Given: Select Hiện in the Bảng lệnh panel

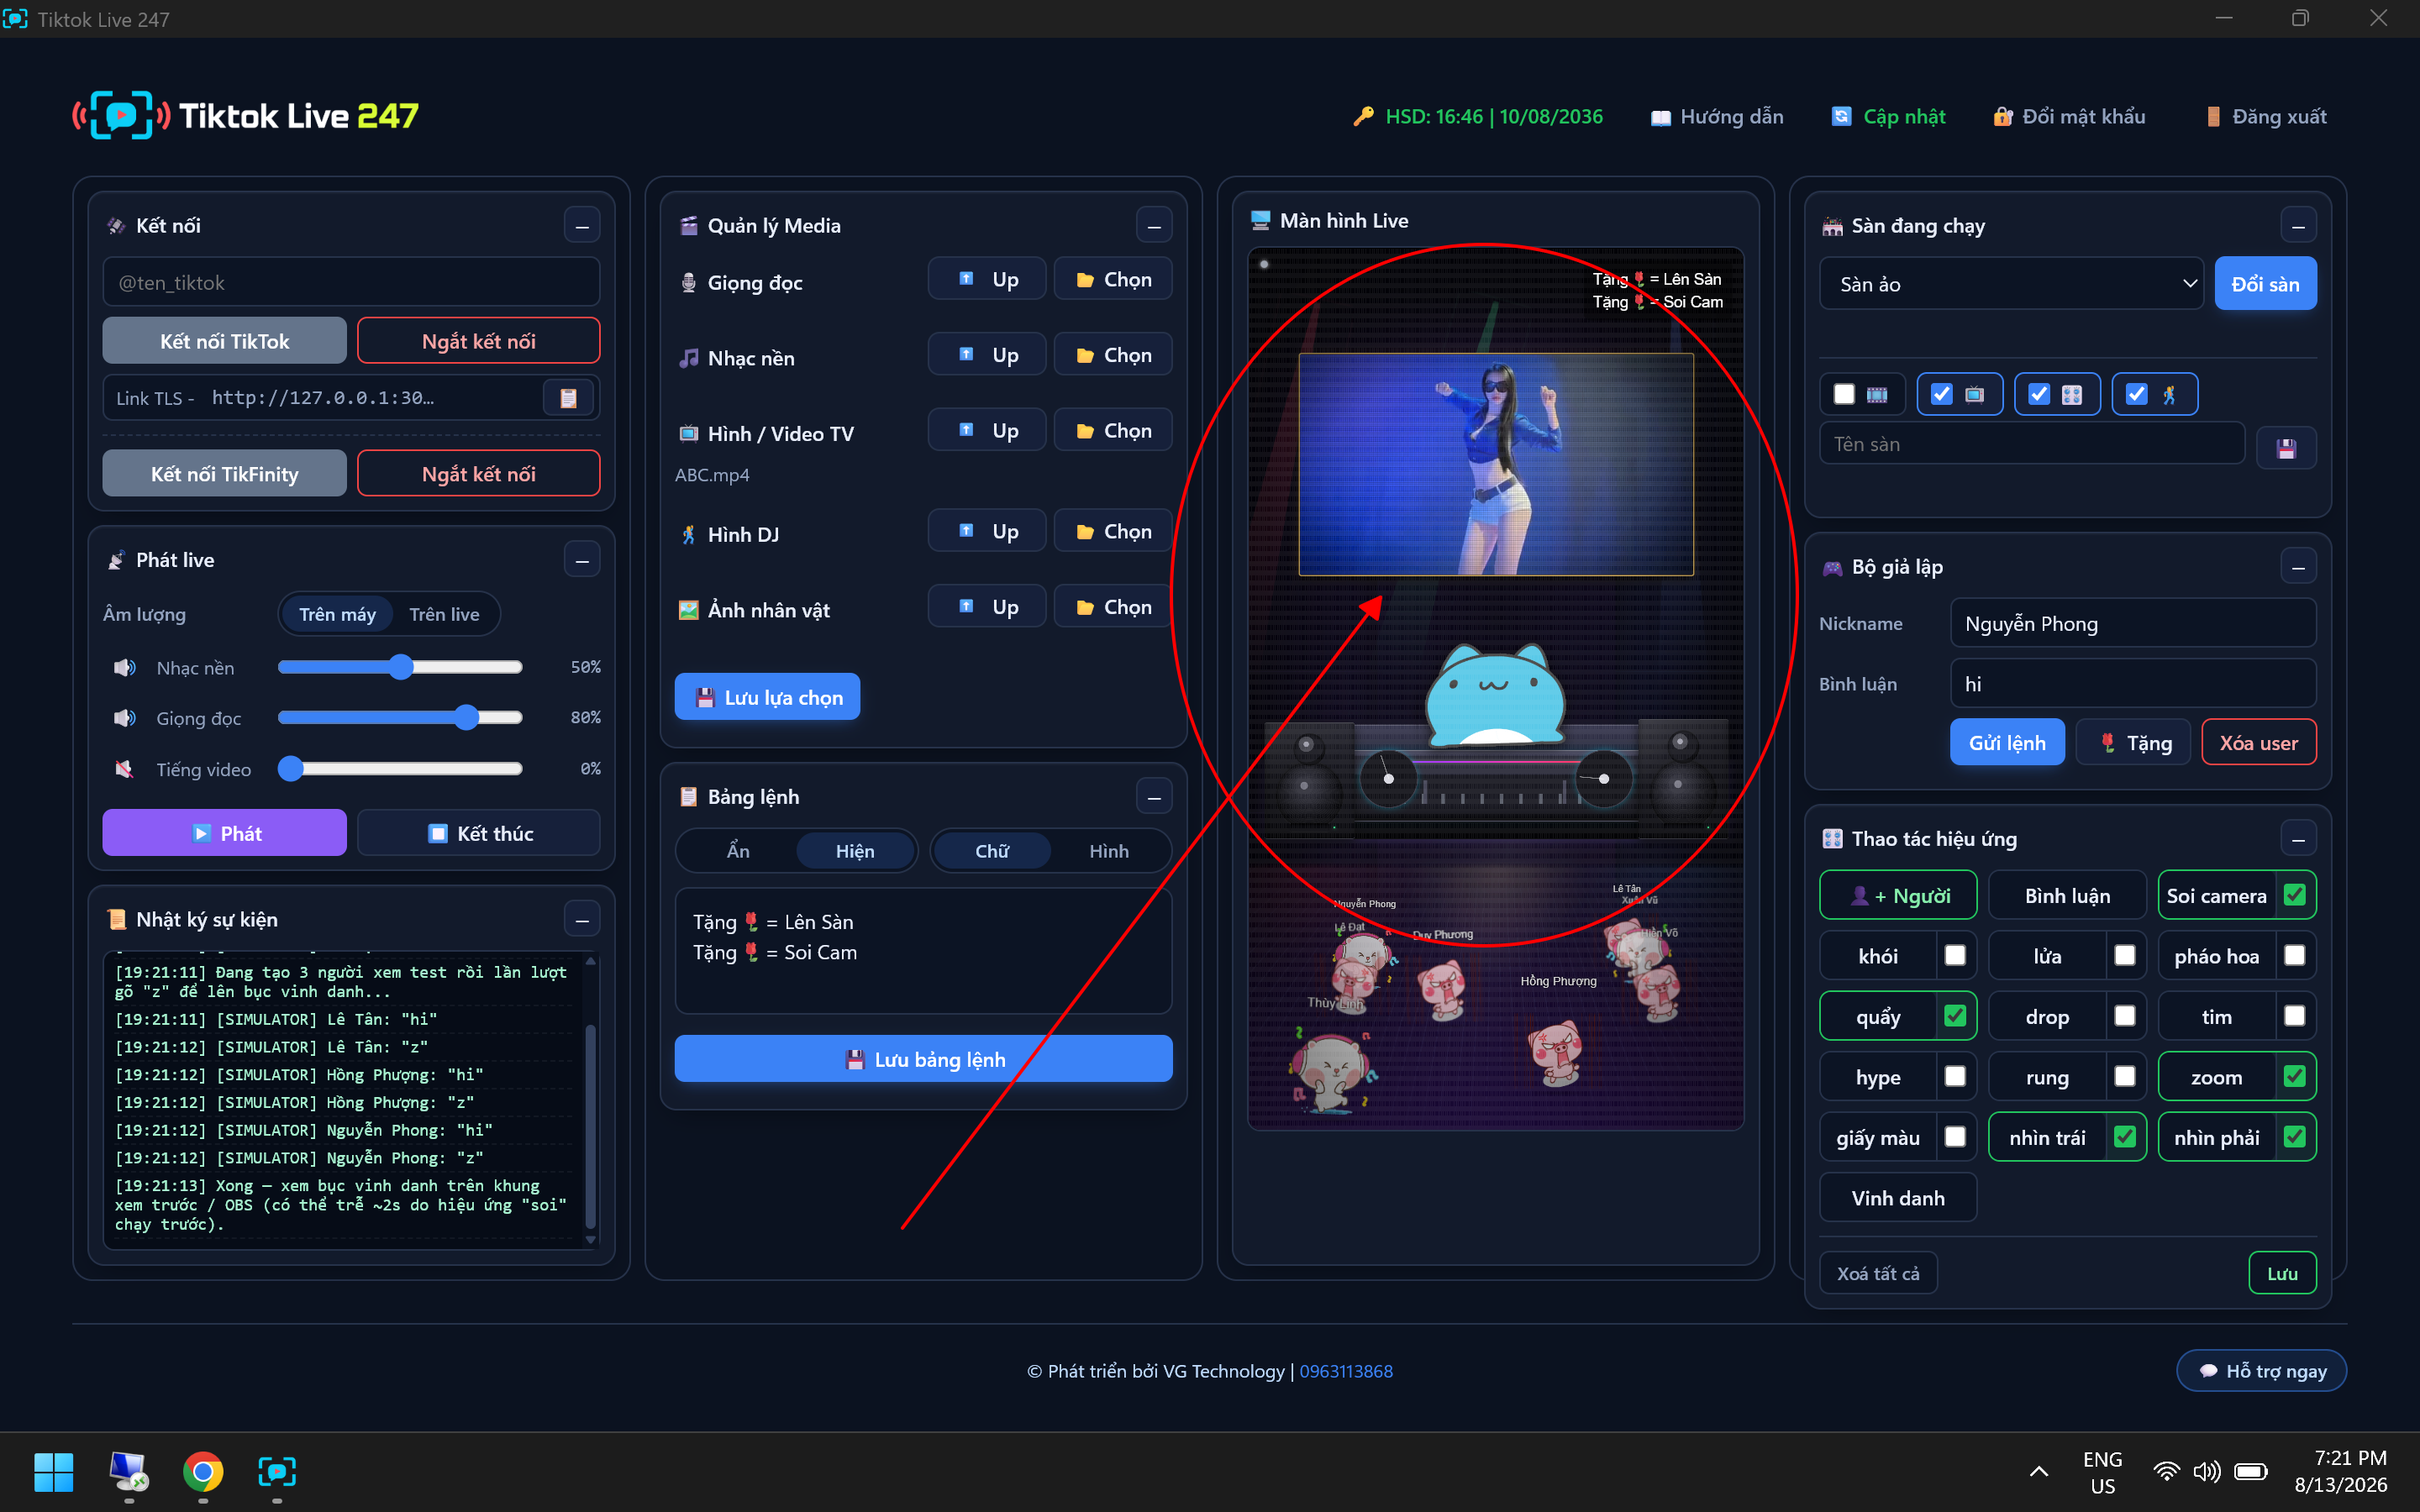Looking at the screenshot, I should [x=855, y=851].
